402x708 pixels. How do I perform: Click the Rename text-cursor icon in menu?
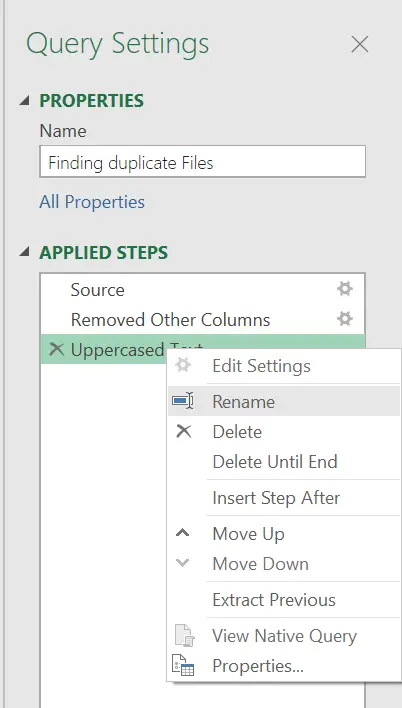coord(183,401)
